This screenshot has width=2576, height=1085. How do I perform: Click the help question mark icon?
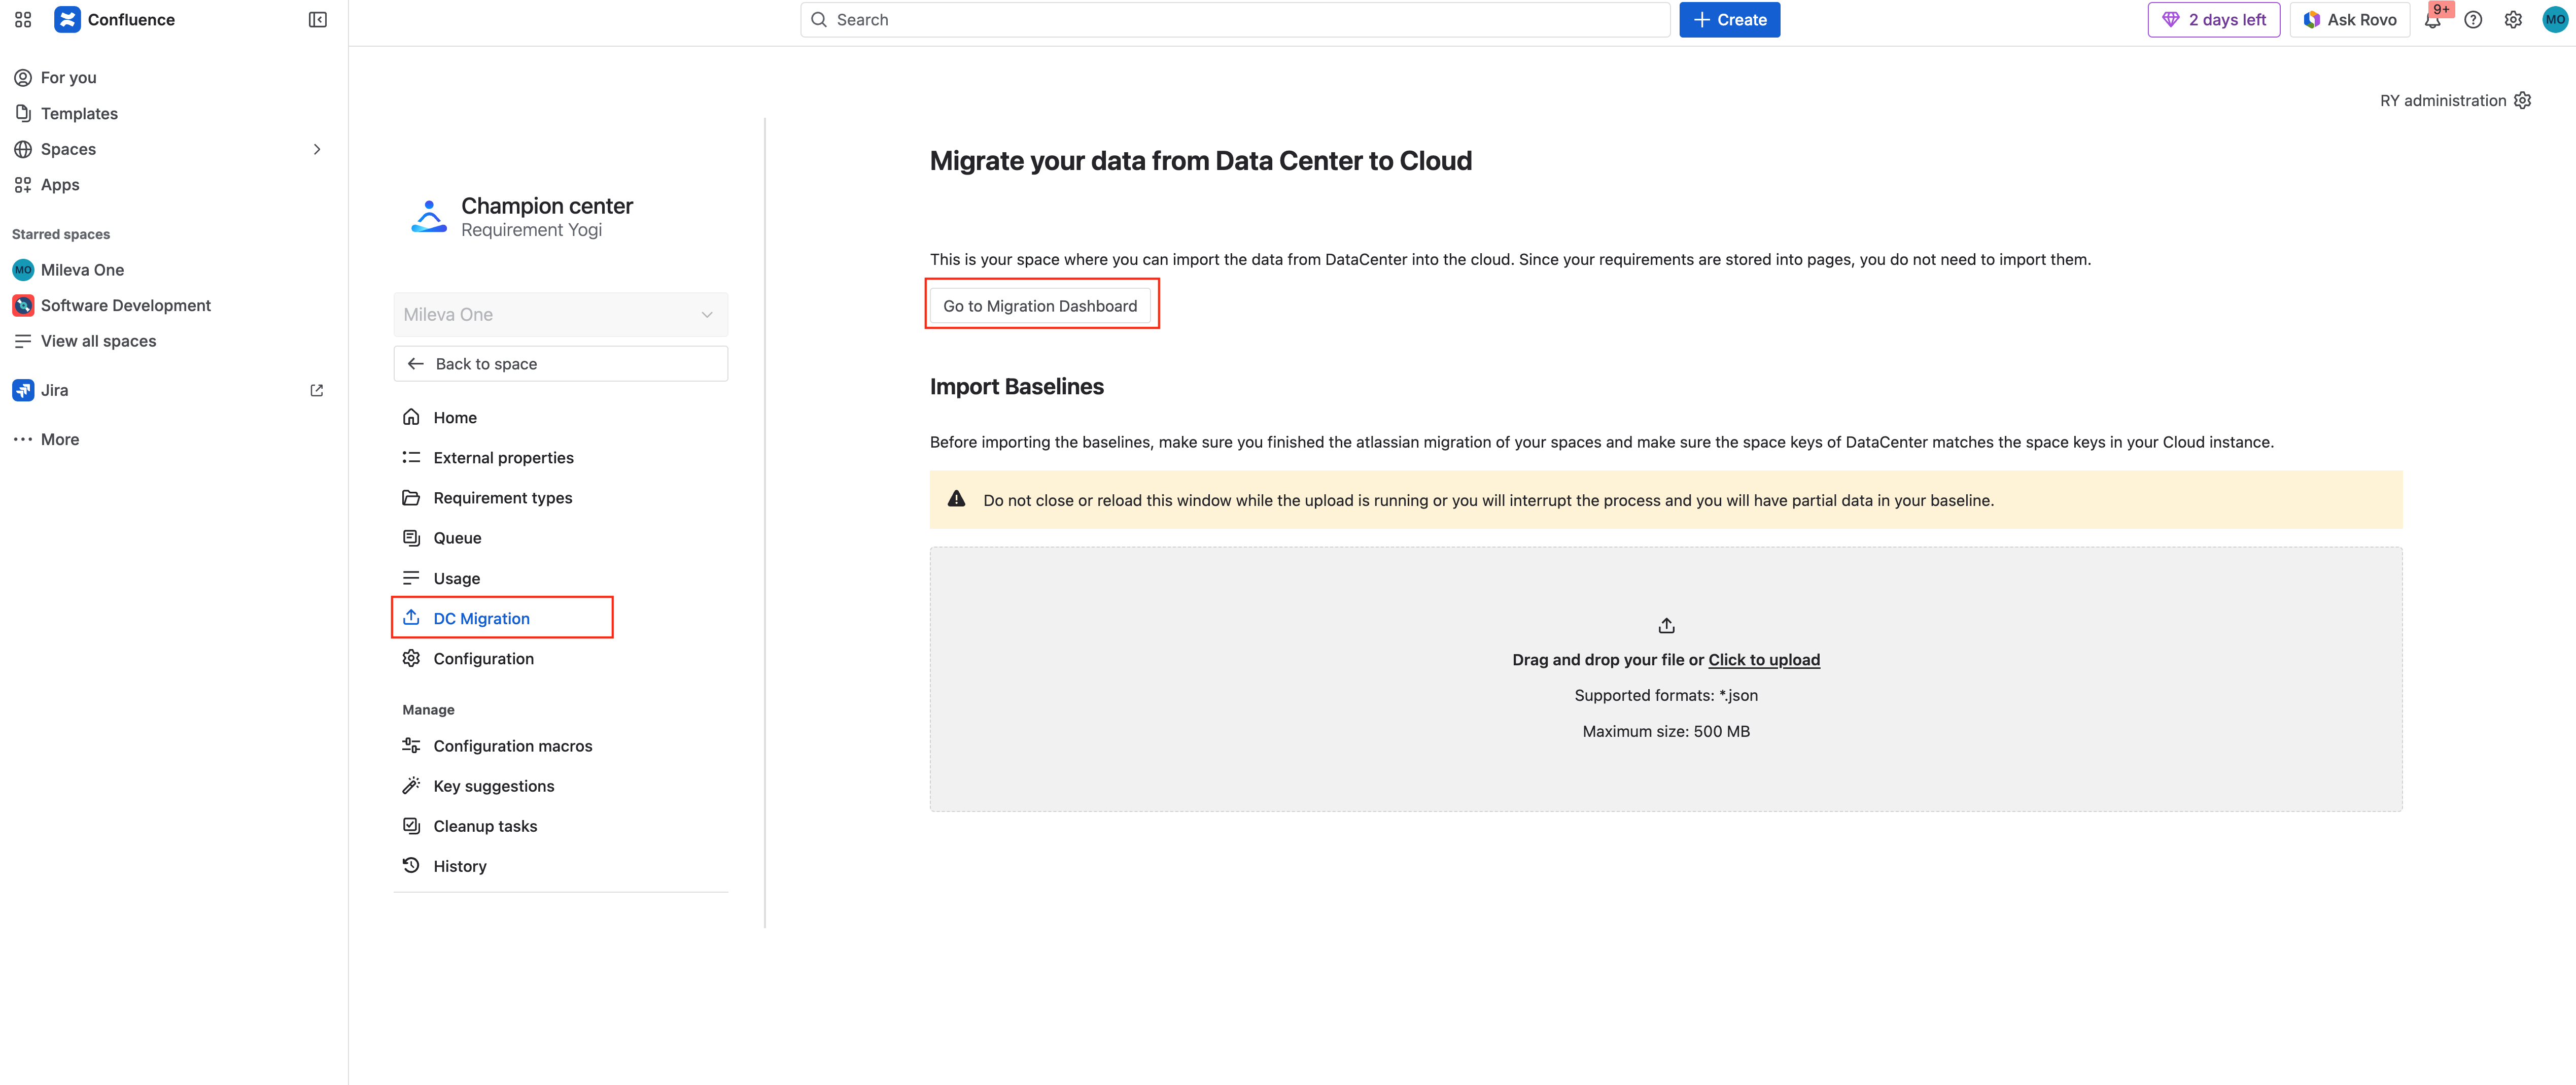click(x=2473, y=19)
